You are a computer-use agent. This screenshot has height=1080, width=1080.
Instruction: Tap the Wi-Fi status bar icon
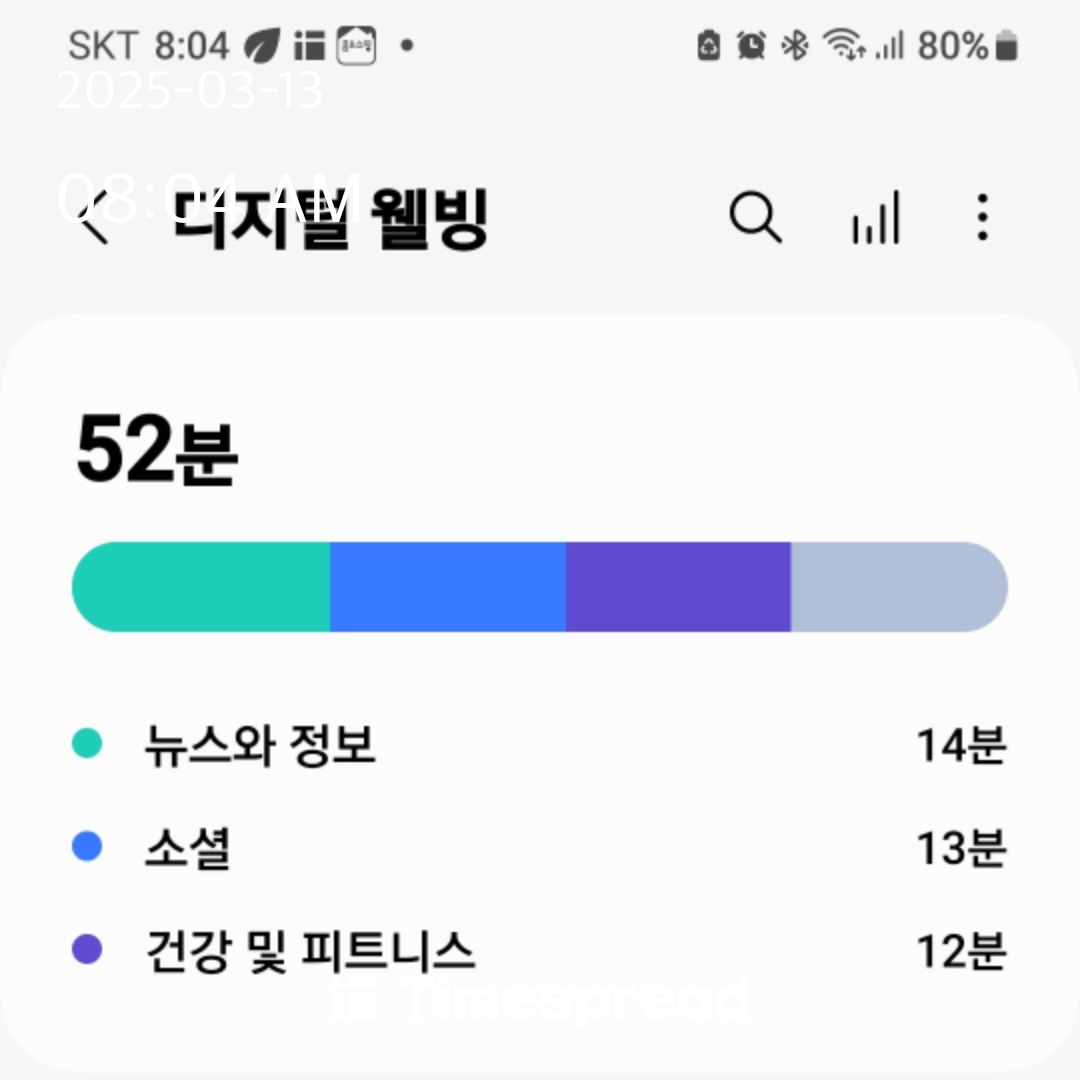[x=843, y=45]
